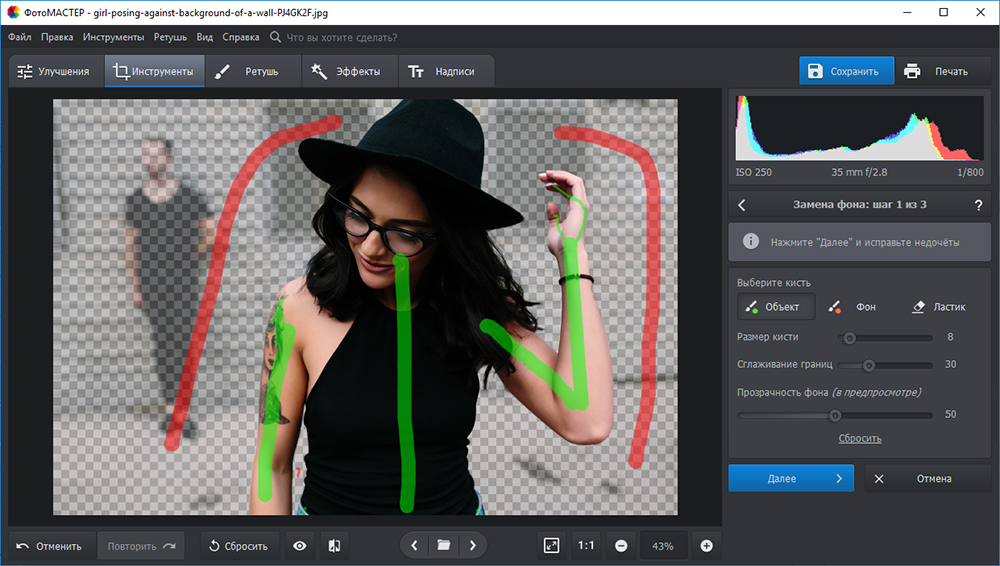Viewport: 1000px width, 566px height.
Task: Adjust the Прозрачность фона slider
Action: (x=835, y=415)
